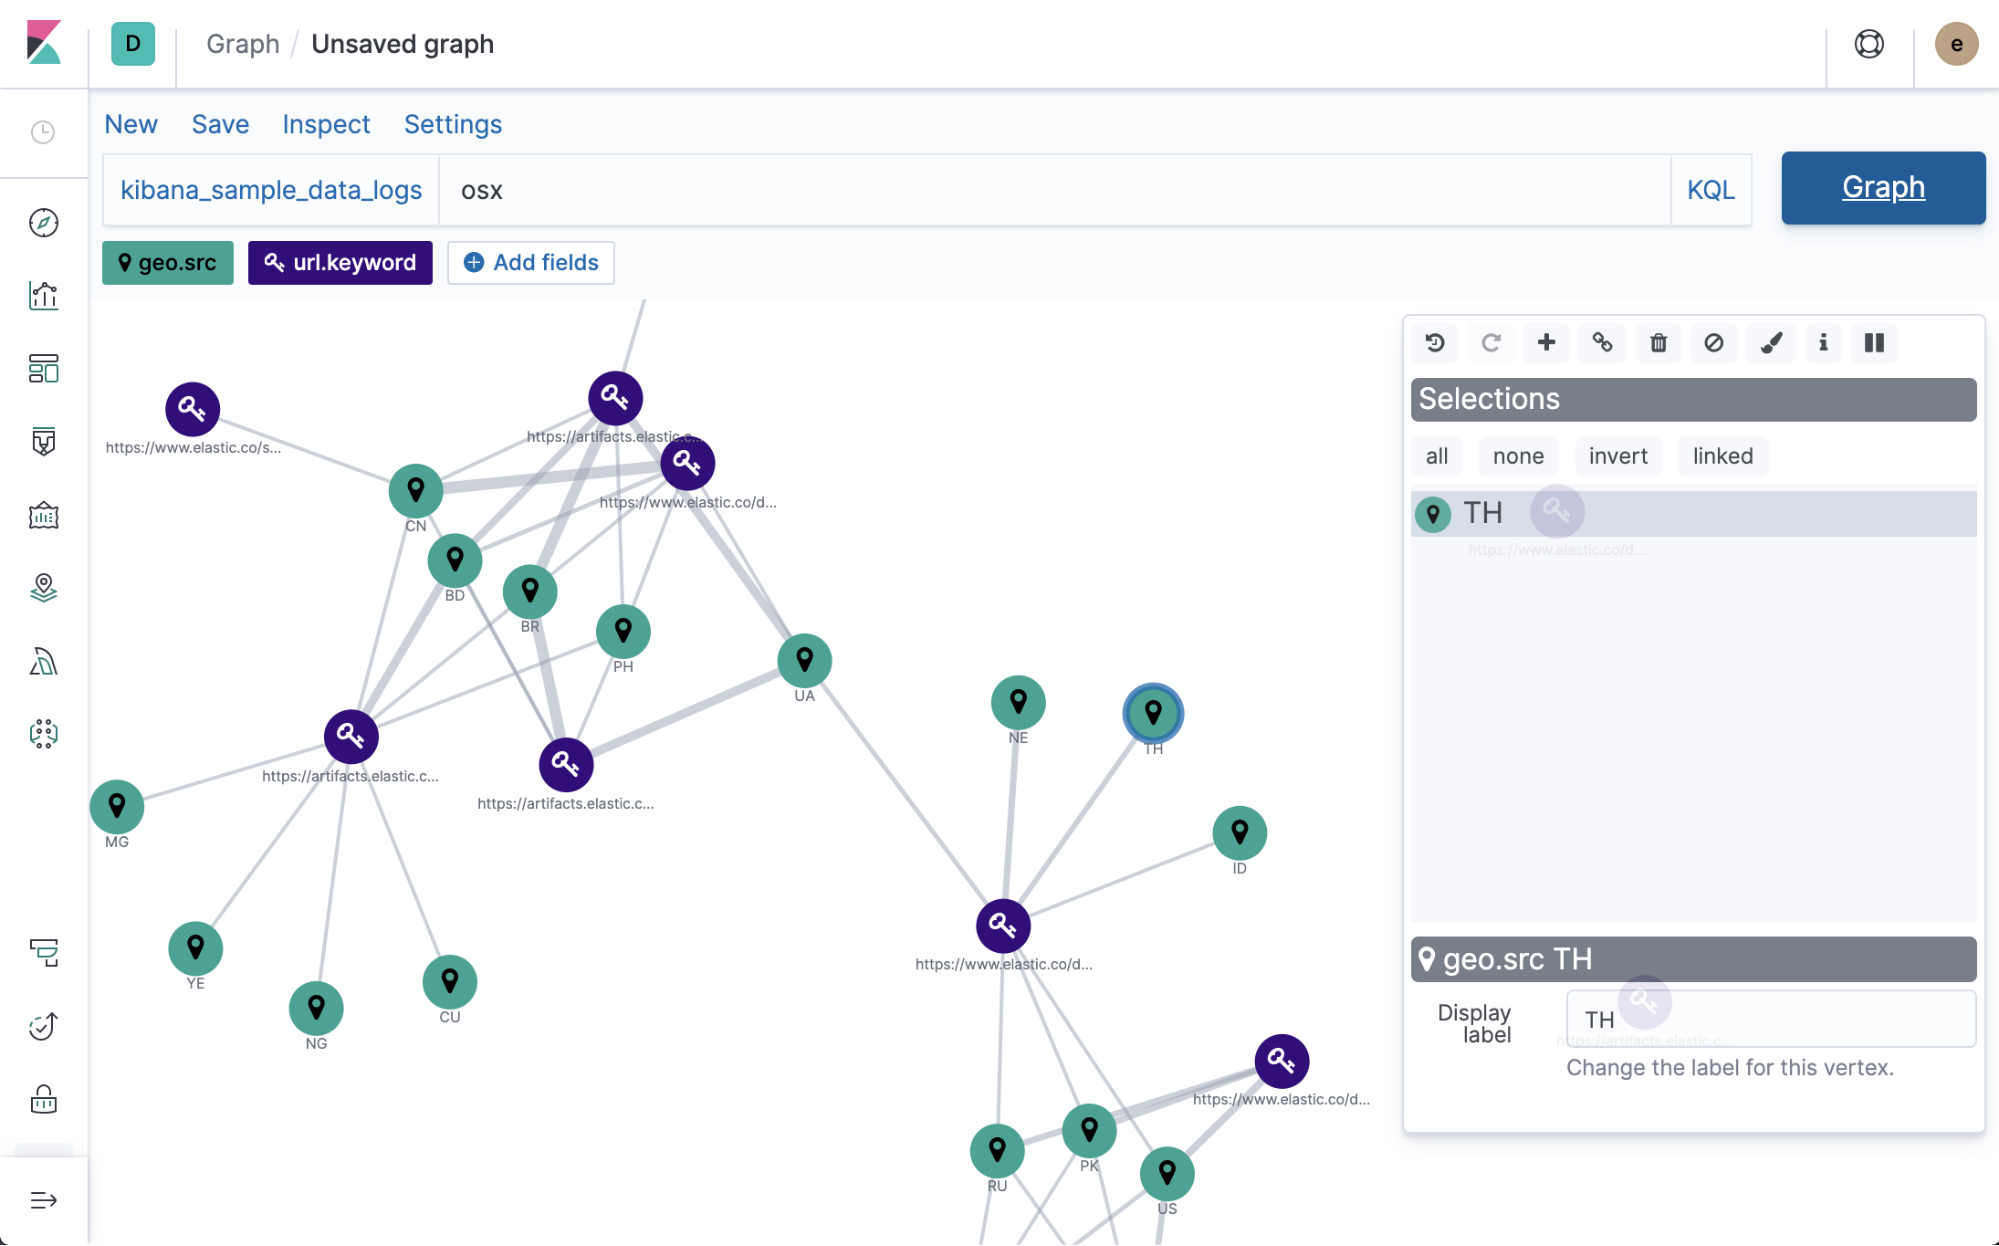
Task: Delete the selected vertices with trash icon
Action: [x=1657, y=343]
